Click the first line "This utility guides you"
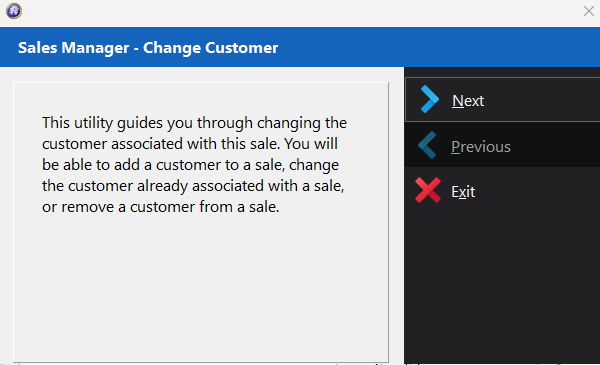Viewport: 600px width, 365px height. pyautogui.click(x=118, y=123)
